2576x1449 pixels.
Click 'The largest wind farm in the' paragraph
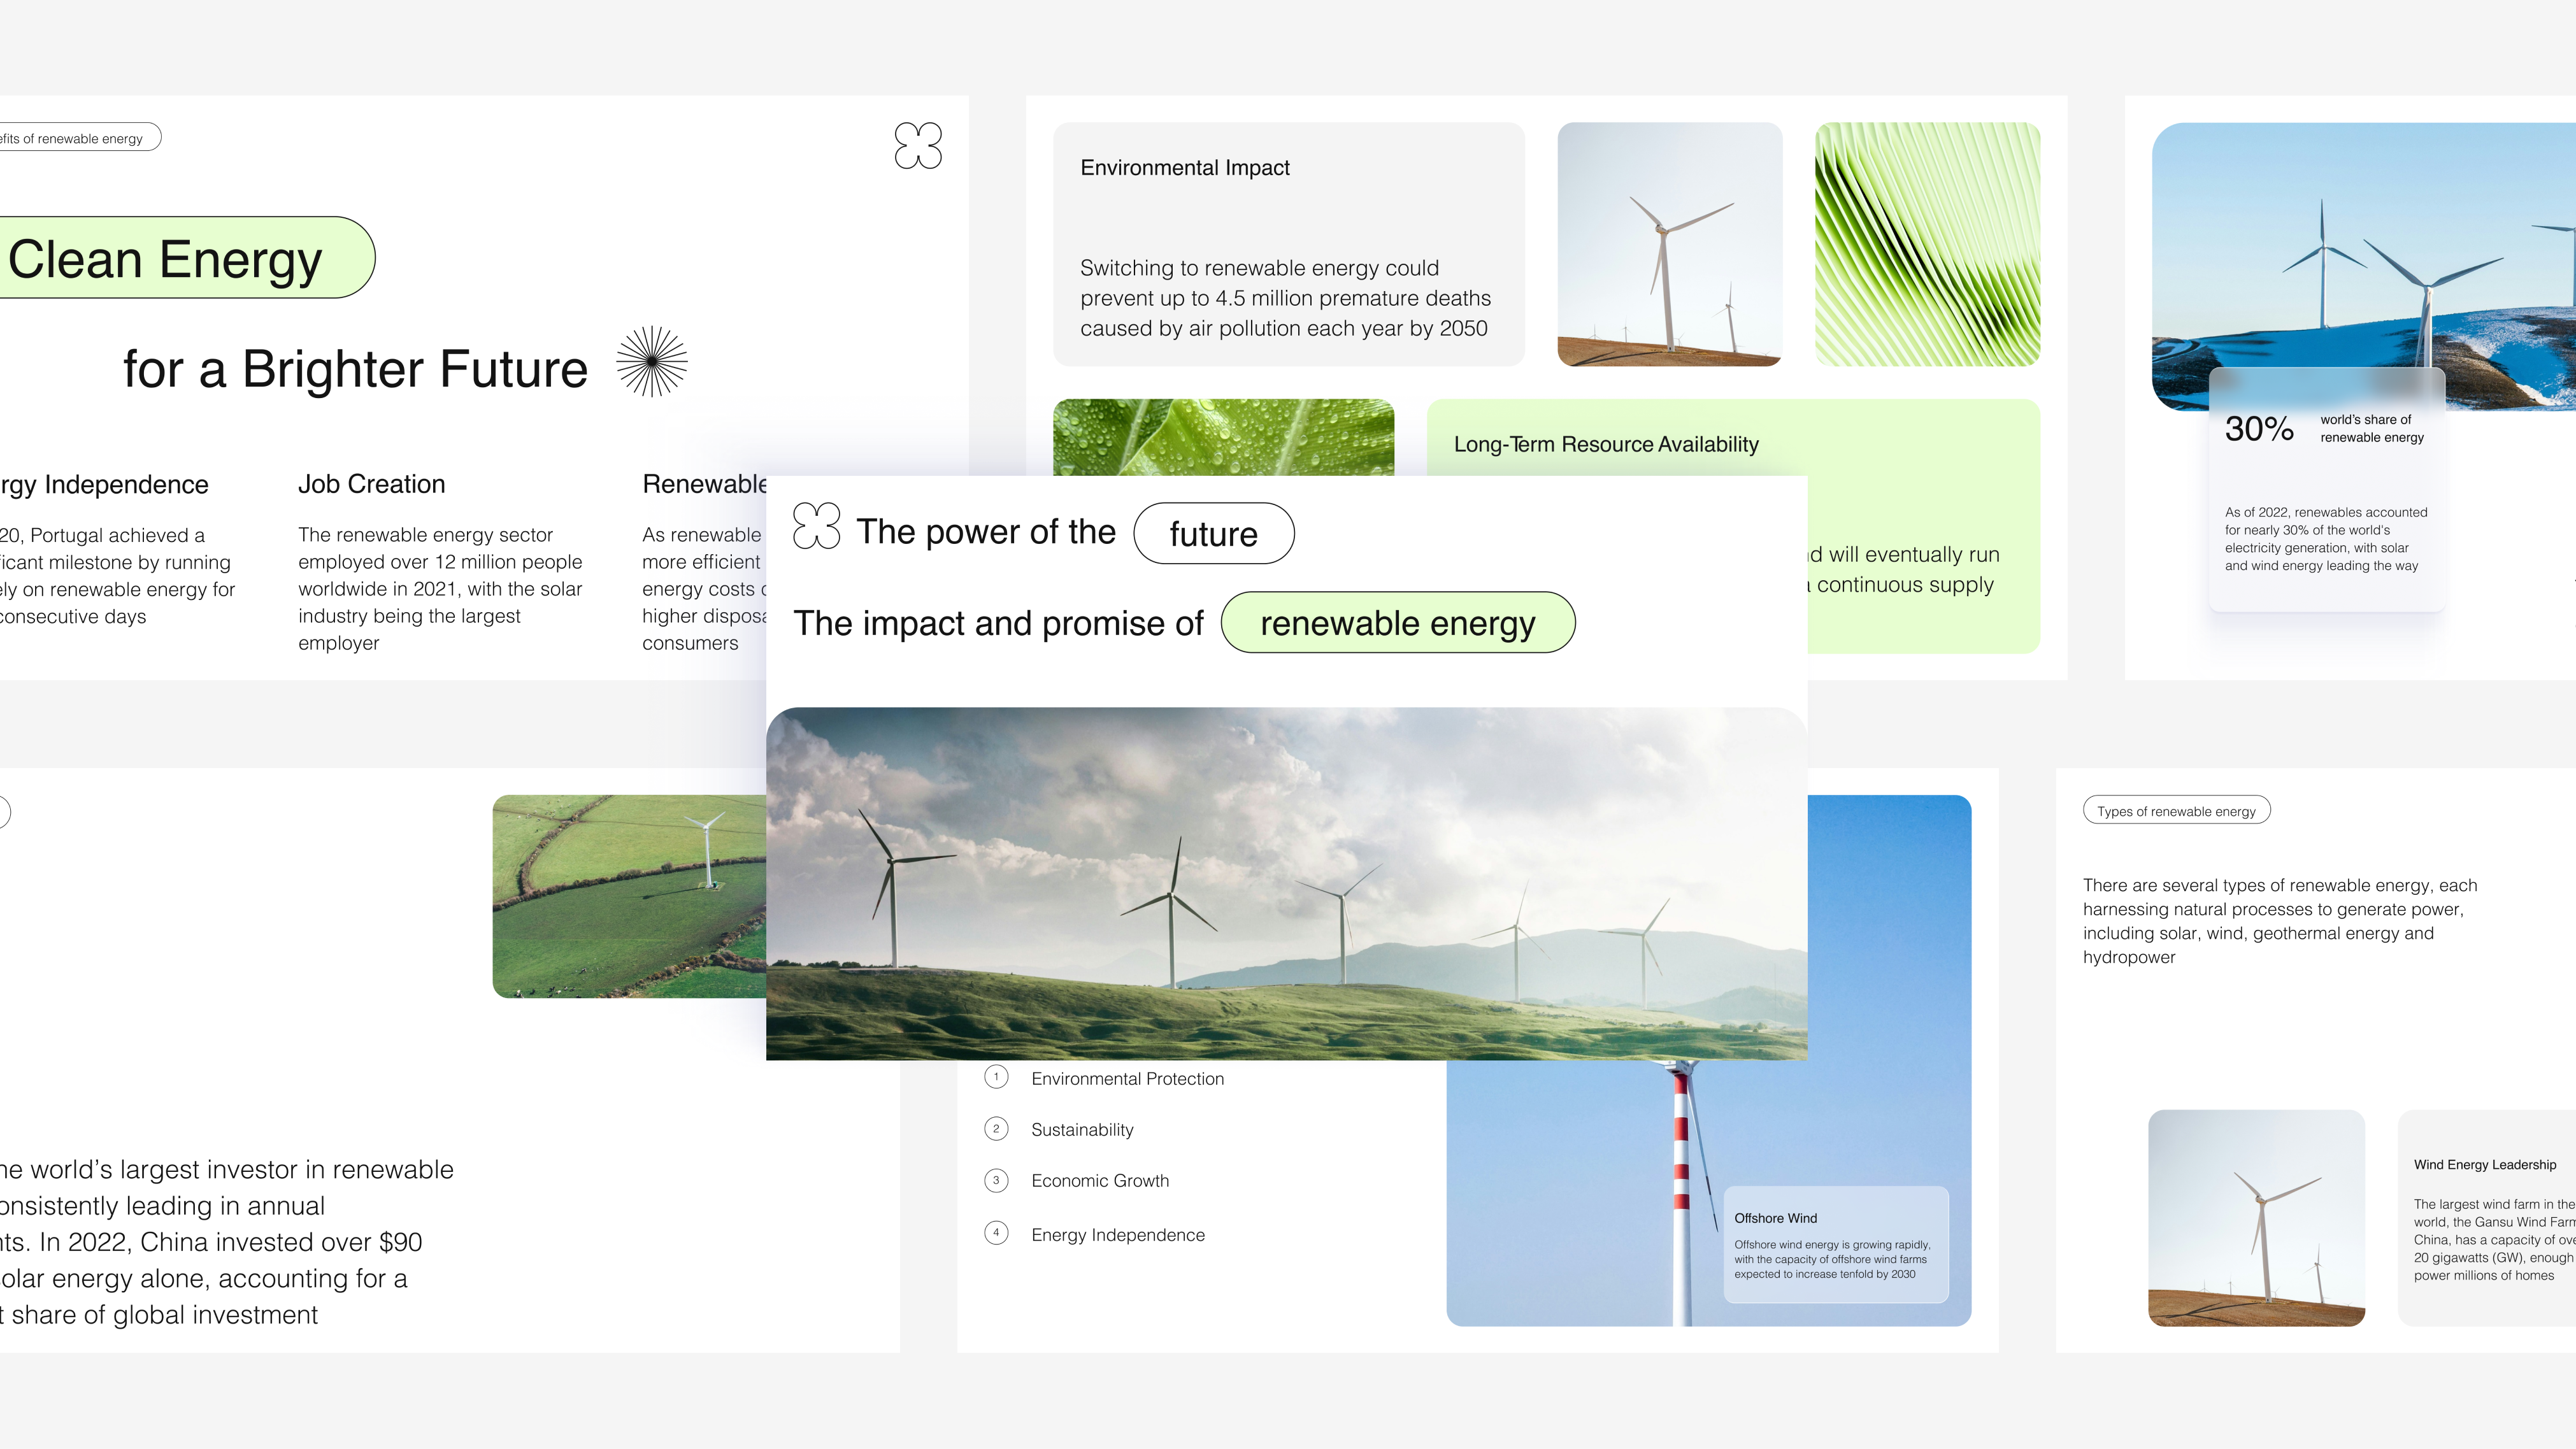[x=2494, y=1240]
